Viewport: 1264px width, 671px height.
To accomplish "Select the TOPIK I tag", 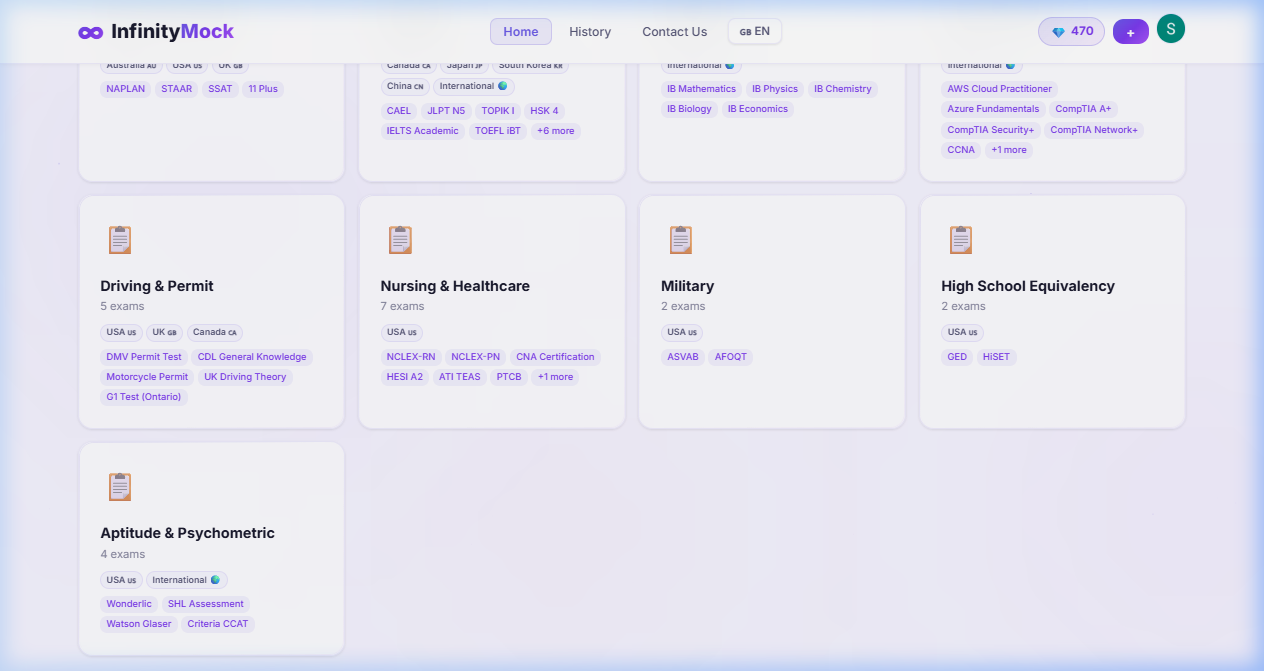I will coord(498,111).
